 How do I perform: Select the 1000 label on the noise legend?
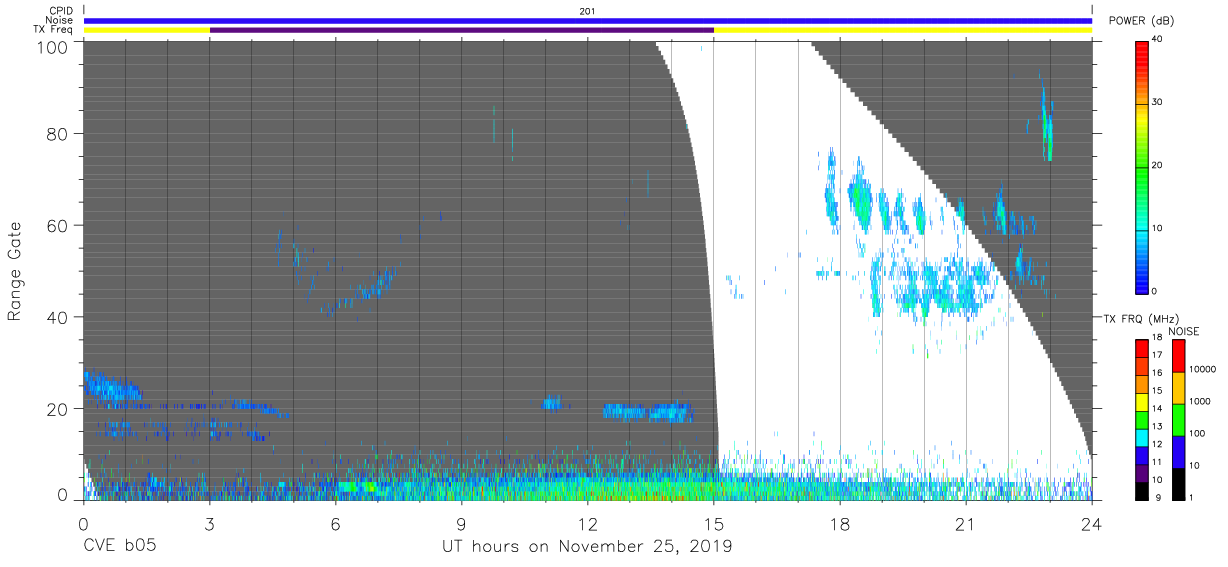[x=1199, y=401]
